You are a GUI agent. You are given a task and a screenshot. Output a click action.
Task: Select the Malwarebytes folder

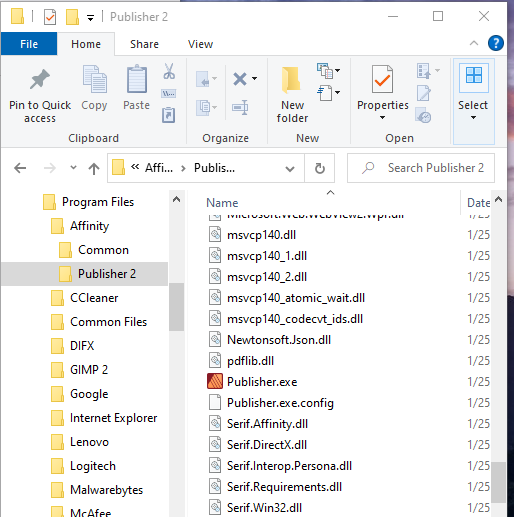106,490
